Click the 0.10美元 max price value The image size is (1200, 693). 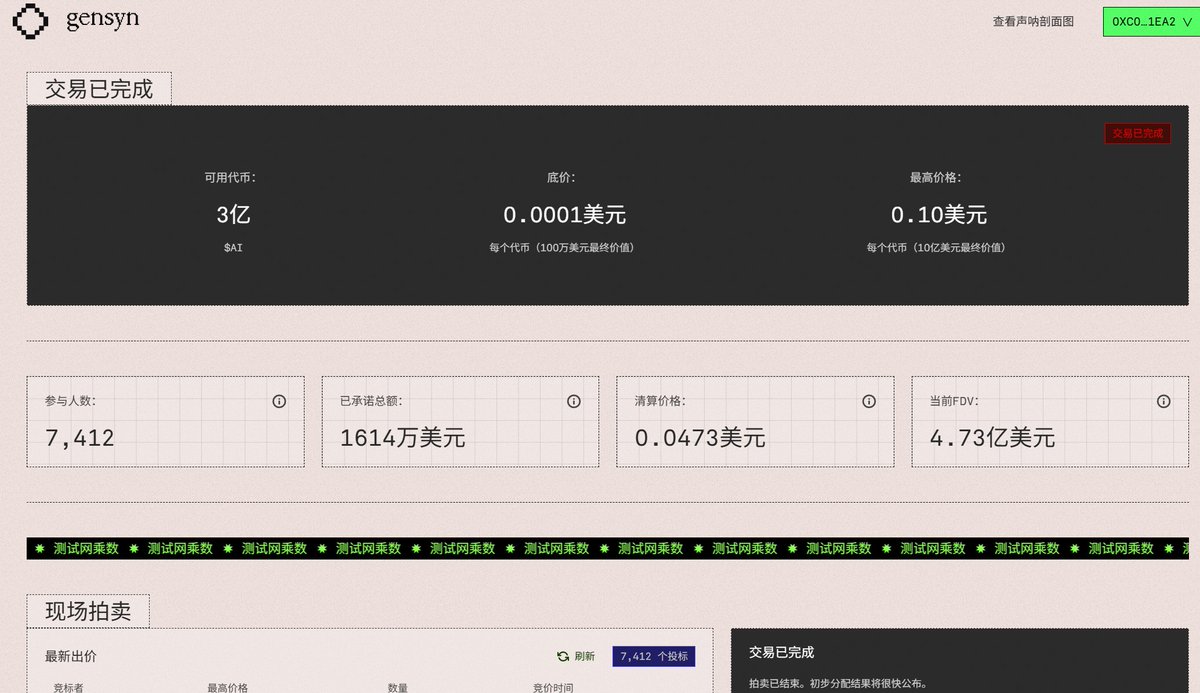point(939,214)
